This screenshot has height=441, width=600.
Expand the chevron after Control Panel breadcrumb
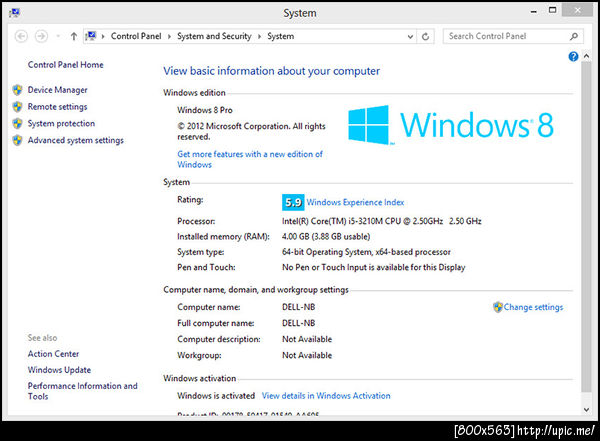169,36
